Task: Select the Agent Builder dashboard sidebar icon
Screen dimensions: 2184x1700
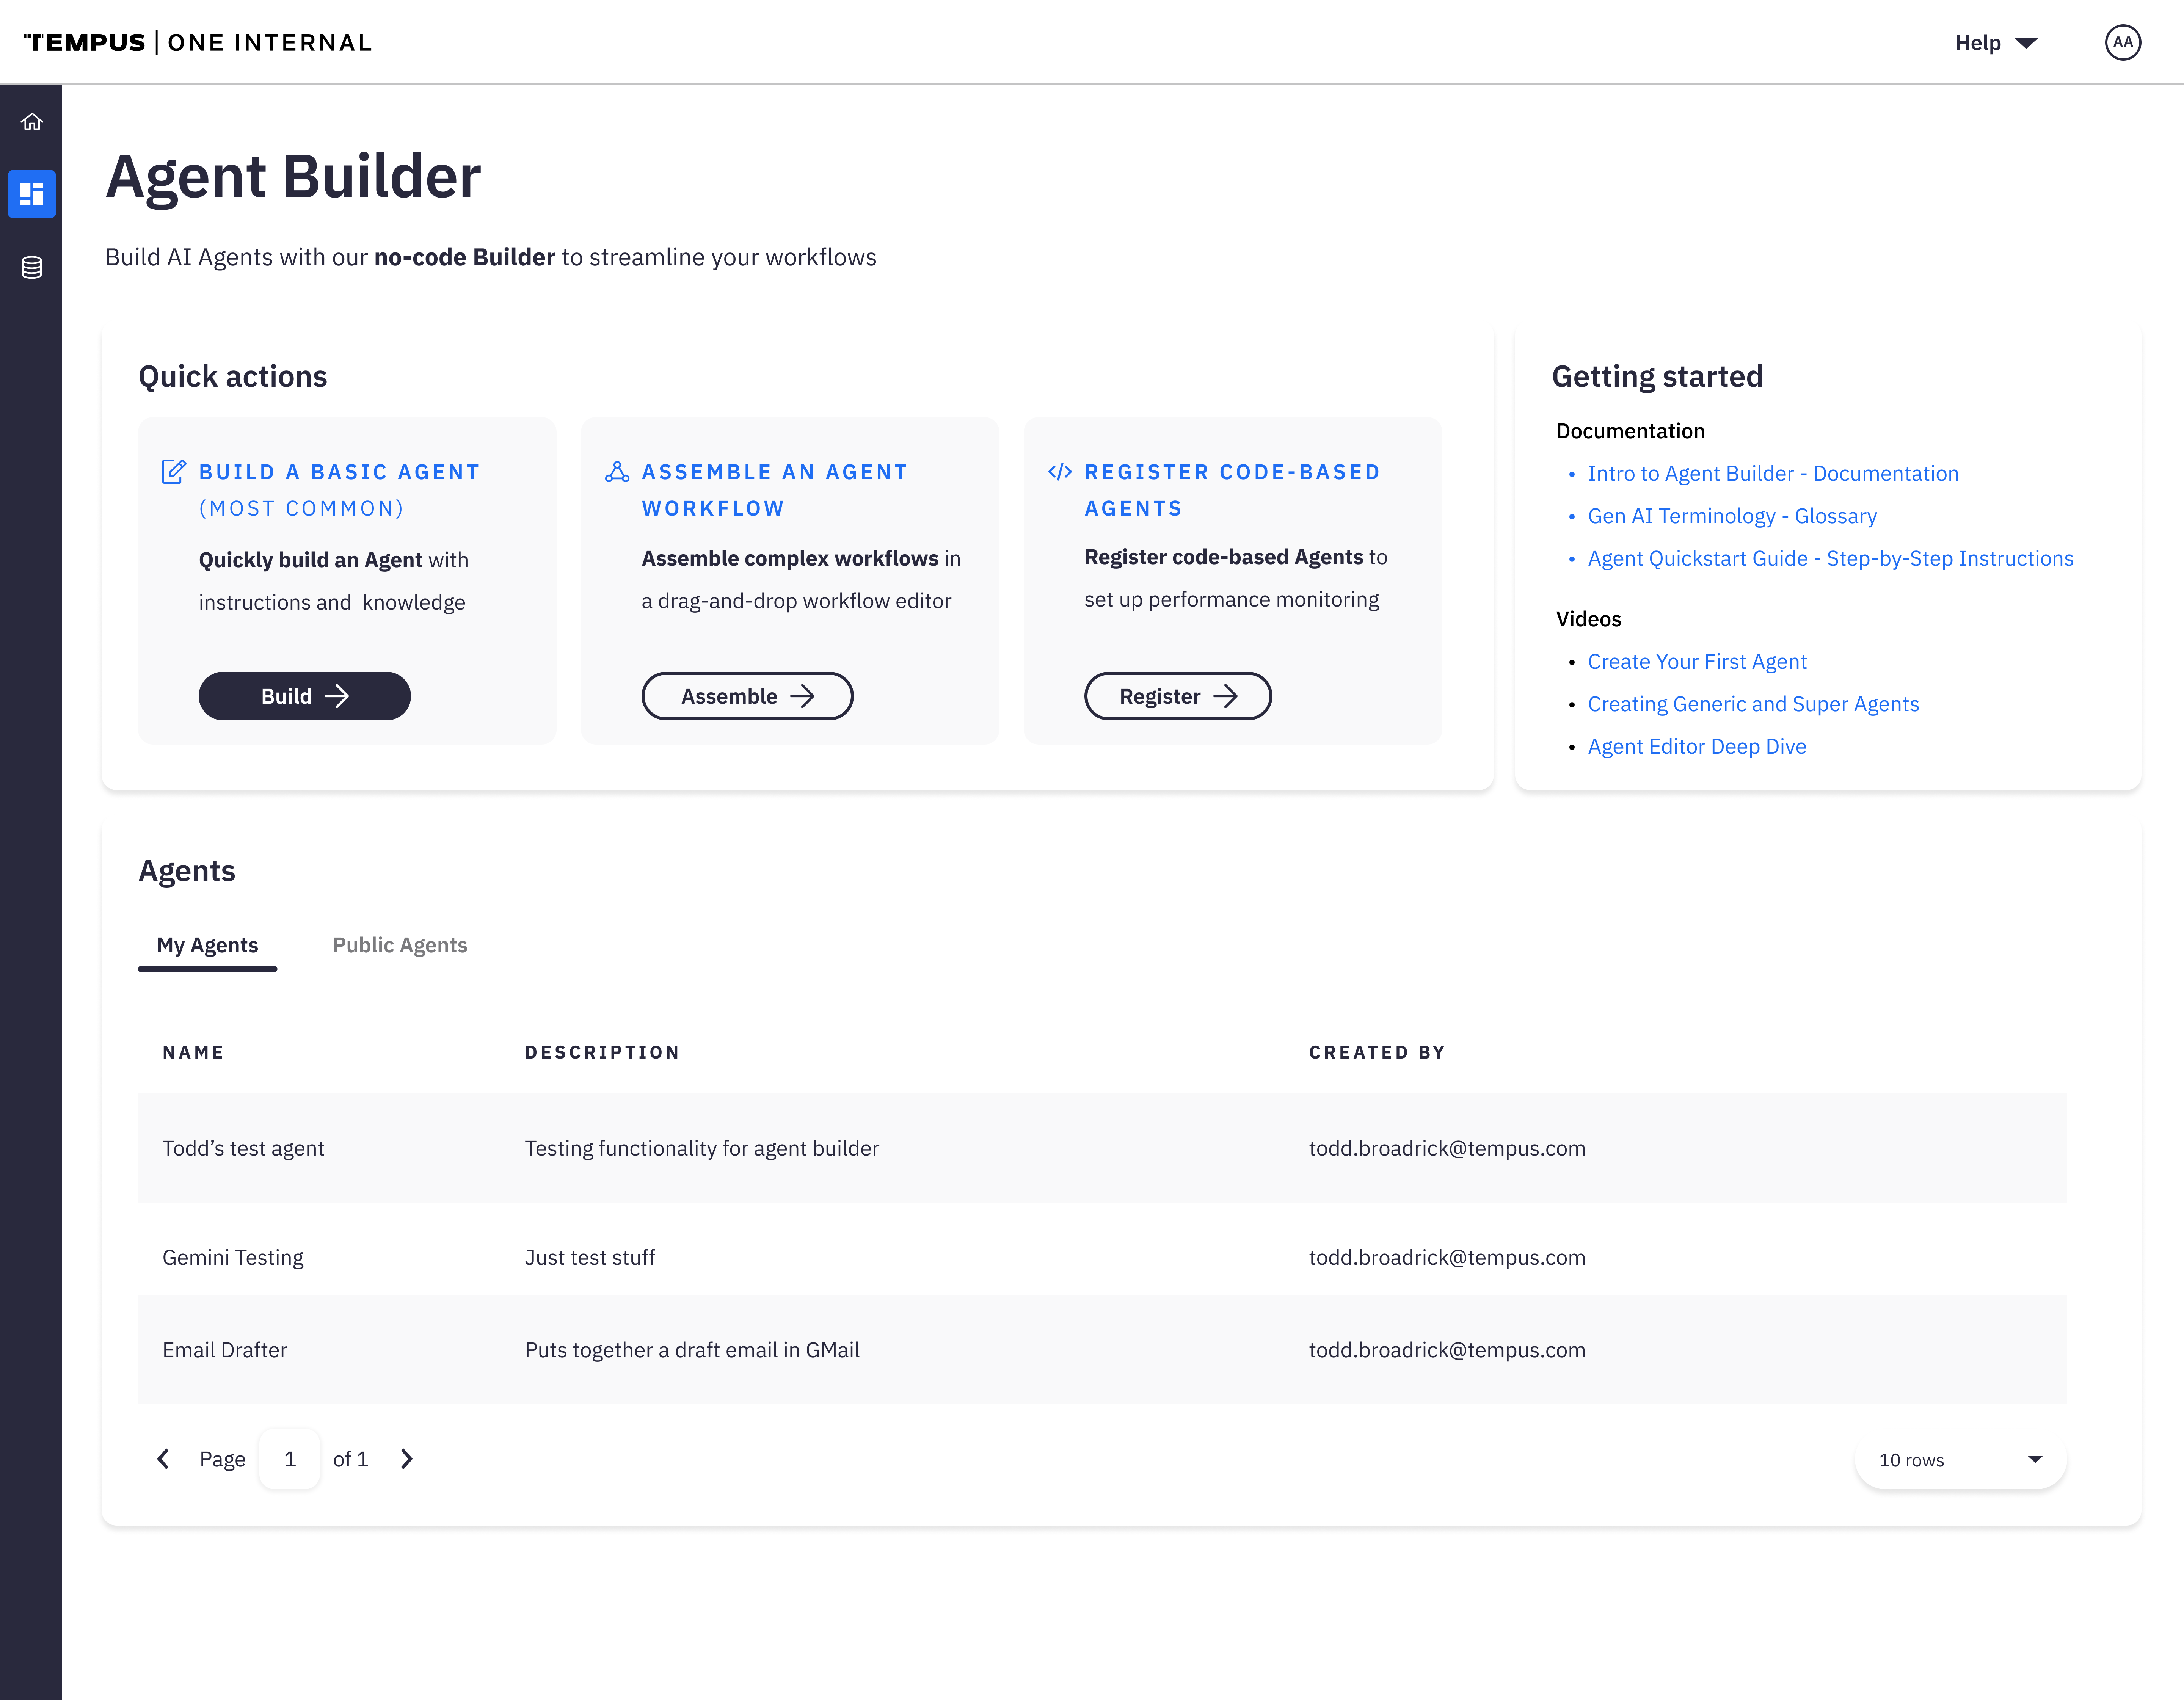Action: 31,194
